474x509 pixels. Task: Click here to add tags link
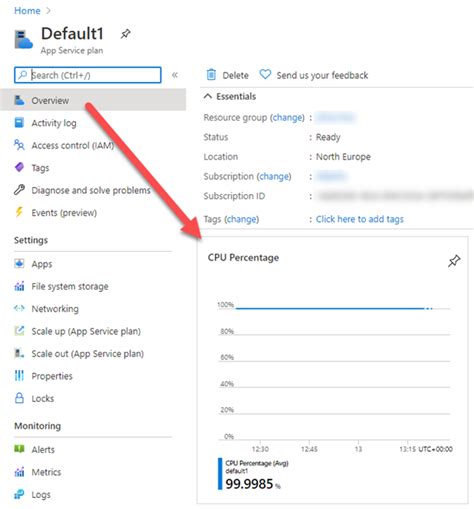tap(360, 219)
